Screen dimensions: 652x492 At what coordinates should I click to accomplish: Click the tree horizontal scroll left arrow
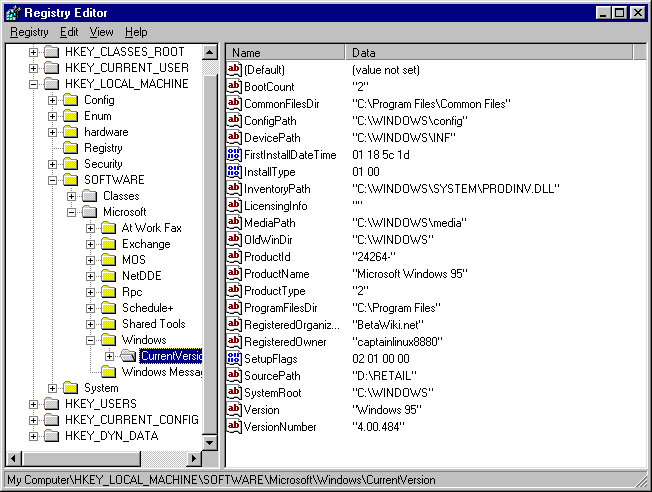14,459
